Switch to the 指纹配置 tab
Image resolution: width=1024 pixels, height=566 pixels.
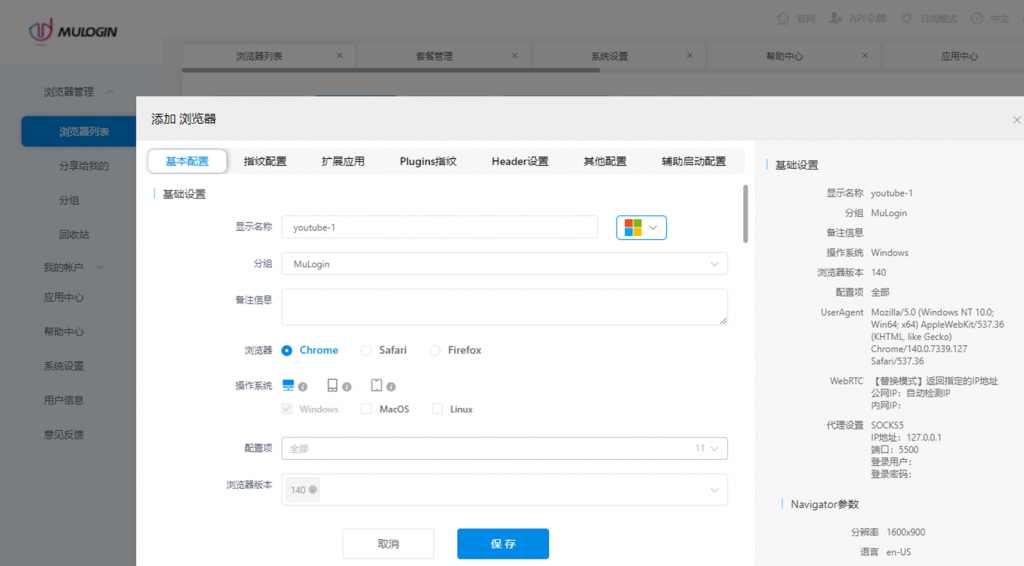coord(265,161)
